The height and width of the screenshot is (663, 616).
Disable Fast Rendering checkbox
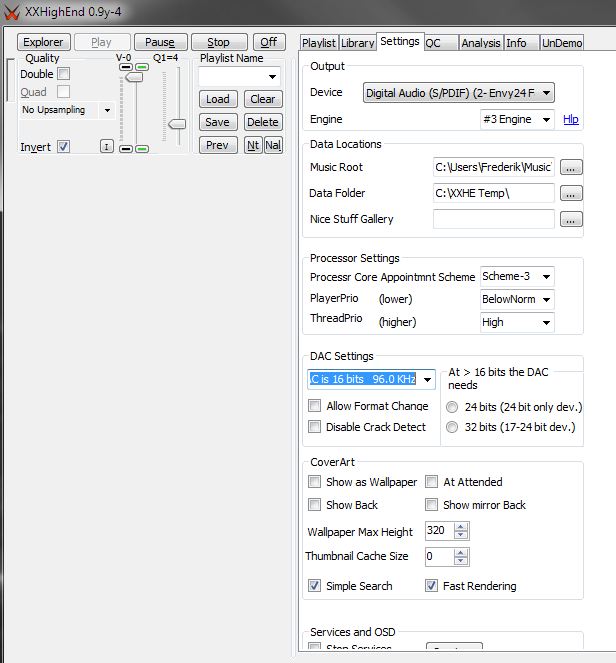pos(432,586)
